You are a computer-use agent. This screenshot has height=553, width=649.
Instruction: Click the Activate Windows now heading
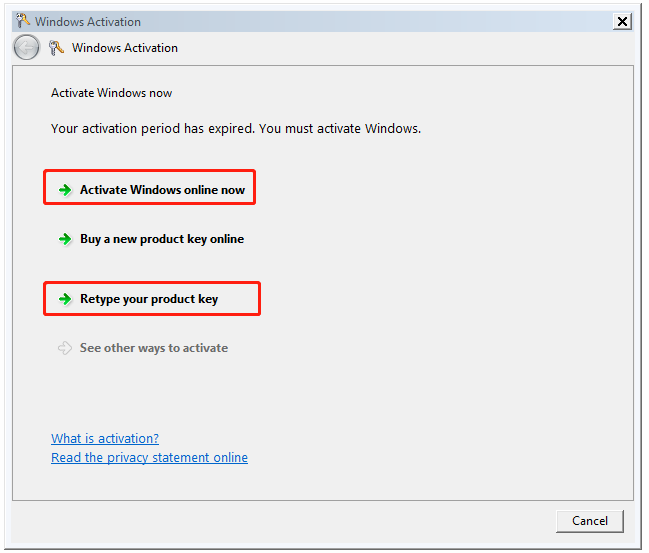[111, 93]
